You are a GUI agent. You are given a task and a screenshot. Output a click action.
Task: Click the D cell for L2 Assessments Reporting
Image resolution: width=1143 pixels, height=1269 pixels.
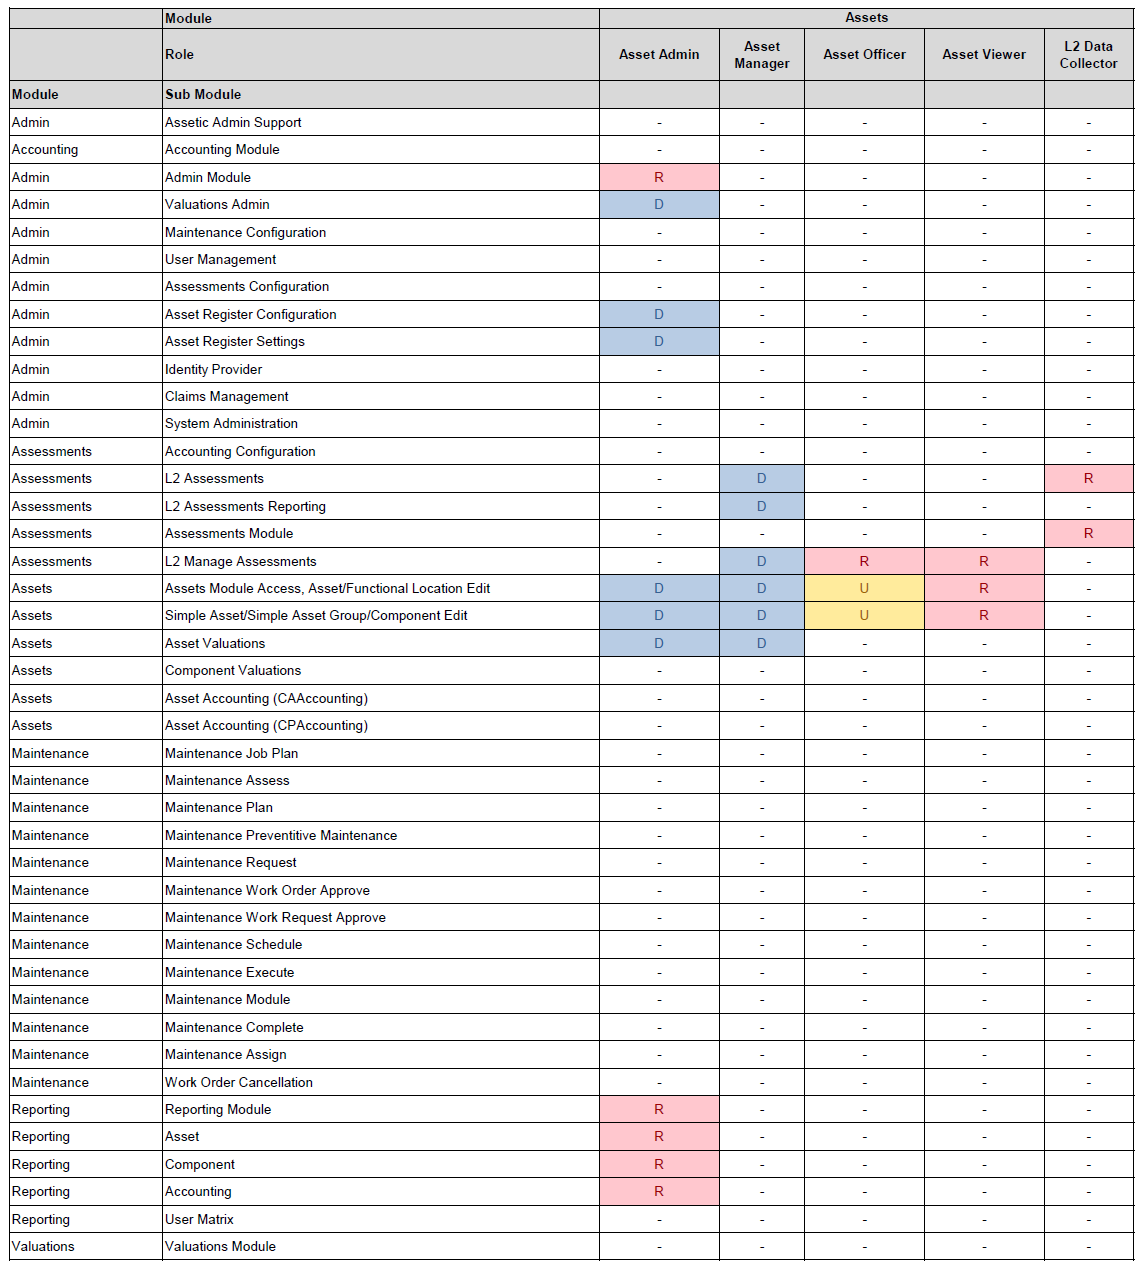[x=762, y=506]
